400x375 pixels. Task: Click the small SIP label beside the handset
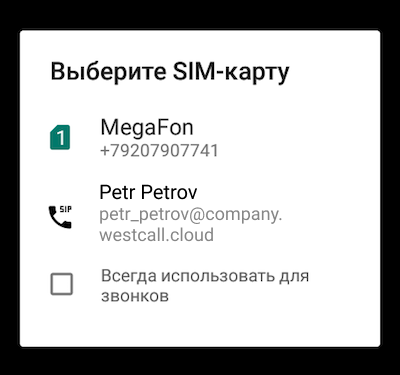pyautogui.click(x=66, y=209)
